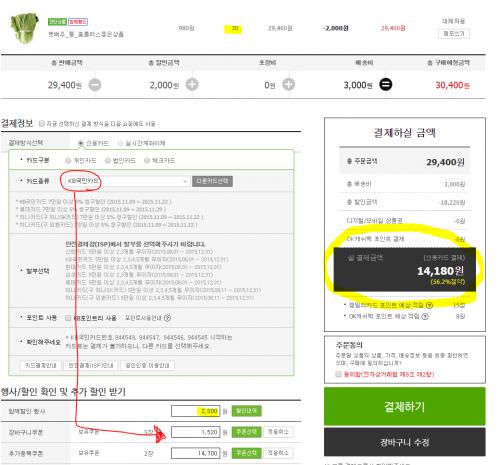This screenshot has width=500, height=465.
Task: Select the 실시간계좌이체 payment radio button
Action: pyautogui.click(x=120, y=143)
